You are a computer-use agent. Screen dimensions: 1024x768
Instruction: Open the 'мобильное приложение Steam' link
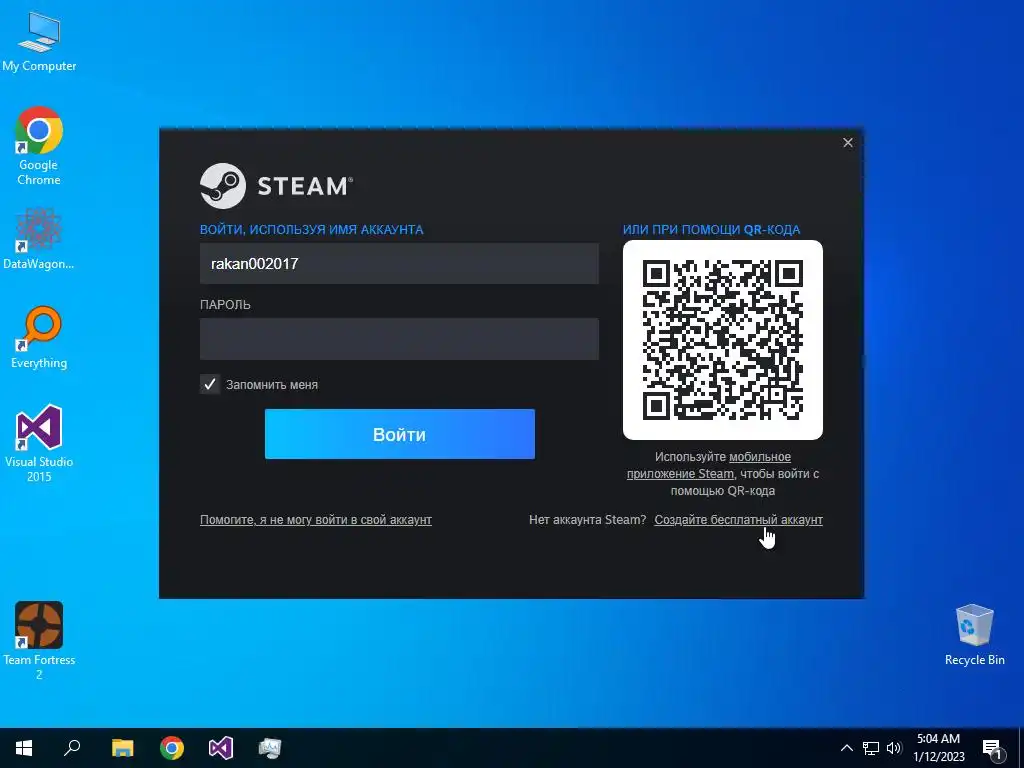pos(709,465)
